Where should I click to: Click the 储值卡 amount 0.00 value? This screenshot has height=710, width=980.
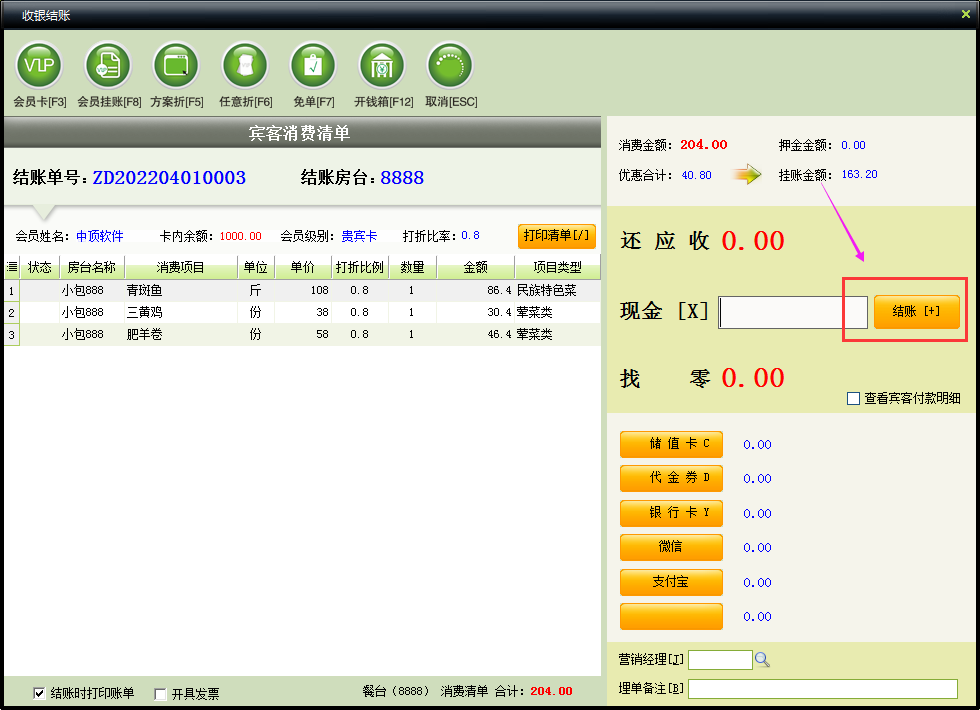tap(758, 444)
